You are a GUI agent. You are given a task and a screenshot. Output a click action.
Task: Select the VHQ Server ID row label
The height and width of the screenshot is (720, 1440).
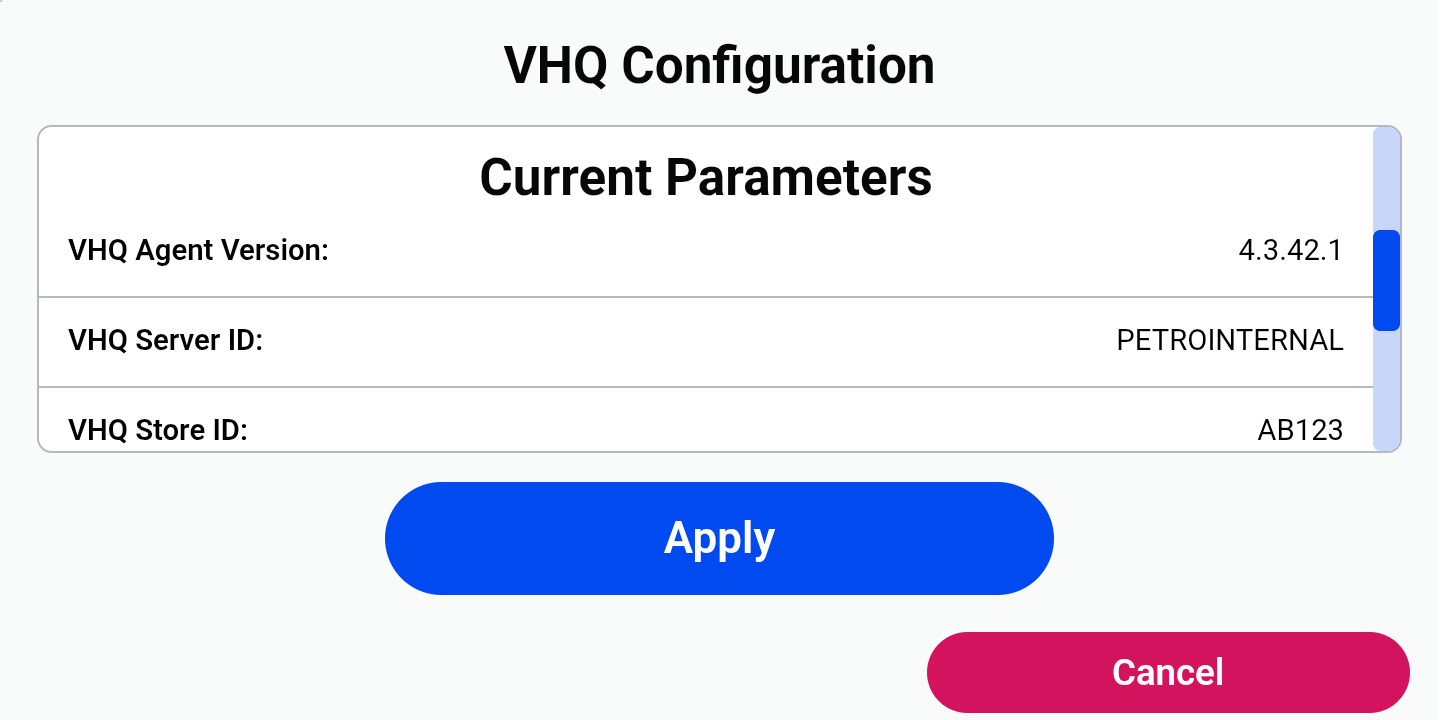[x=165, y=341]
